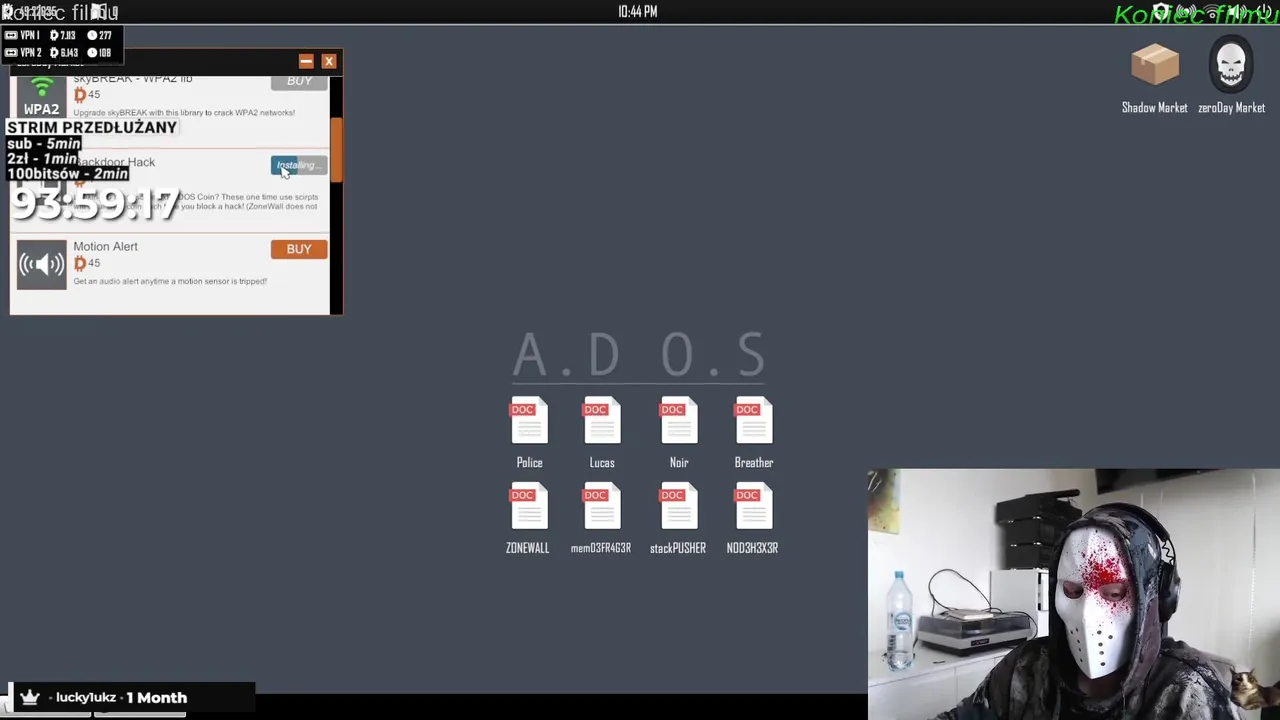Click the Motion Alert description text
Viewport: 1280px width, 720px height.
[x=170, y=281]
